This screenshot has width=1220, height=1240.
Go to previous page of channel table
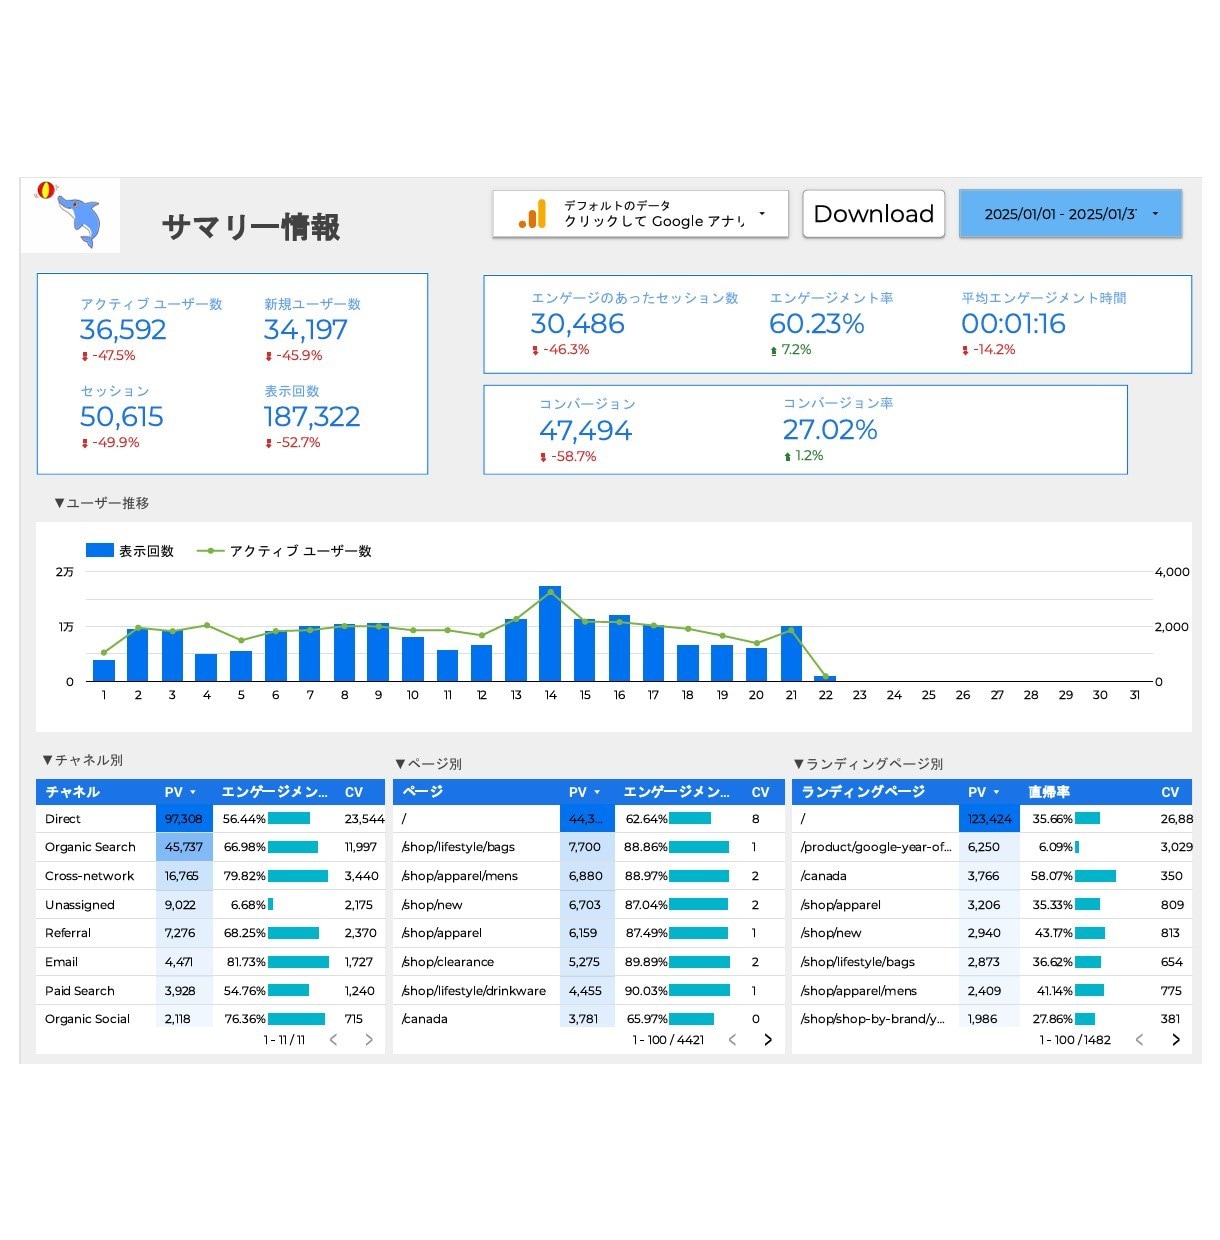(333, 1040)
